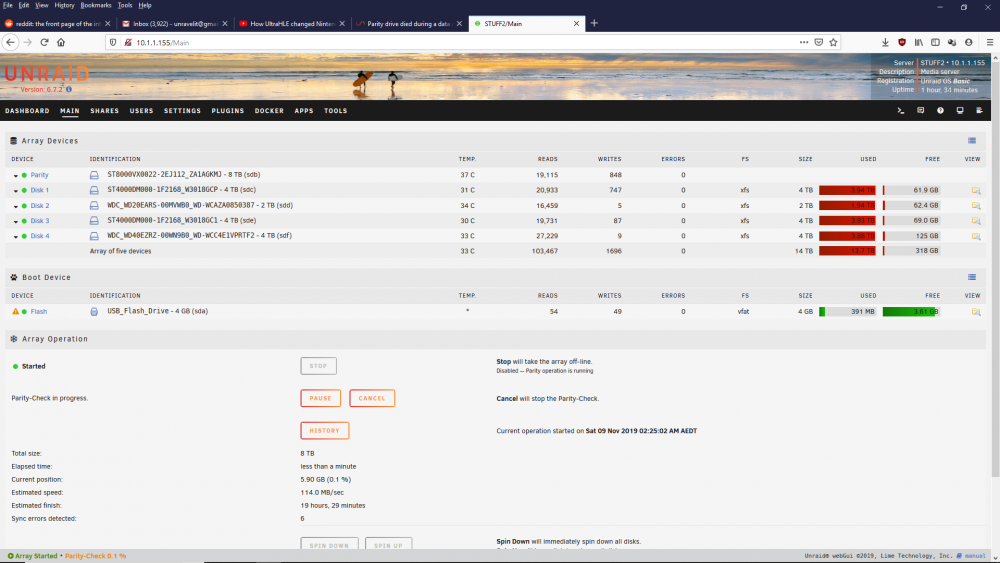Toggle Boot Device list view icon
Screen dimensions: 1000x563
(x=972, y=277)
